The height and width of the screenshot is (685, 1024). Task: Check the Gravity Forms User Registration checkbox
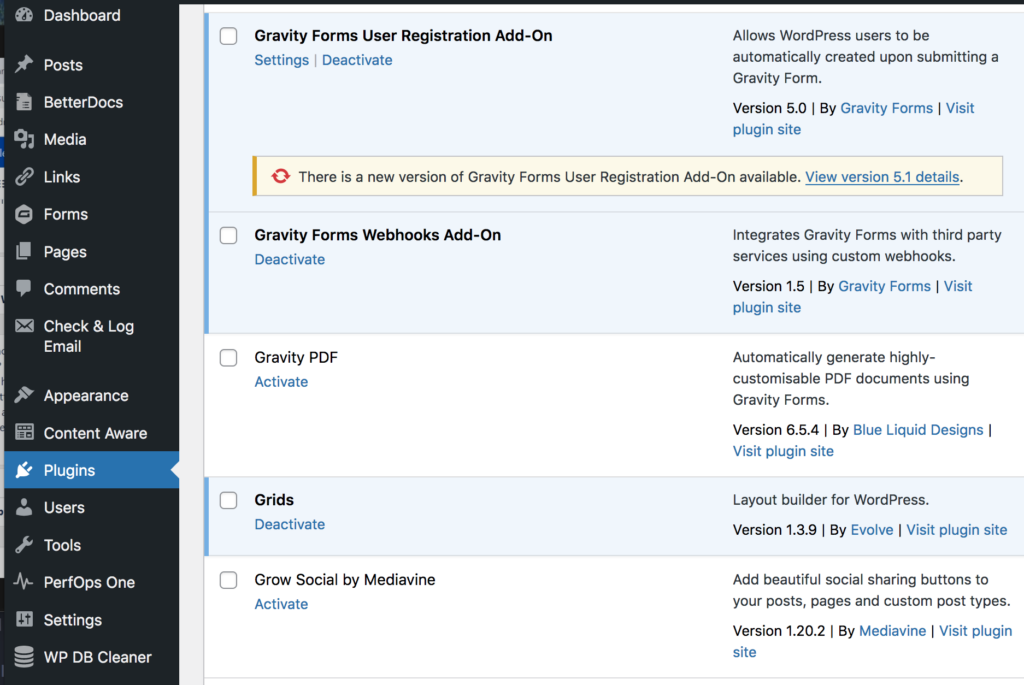[x=229, y=36]
